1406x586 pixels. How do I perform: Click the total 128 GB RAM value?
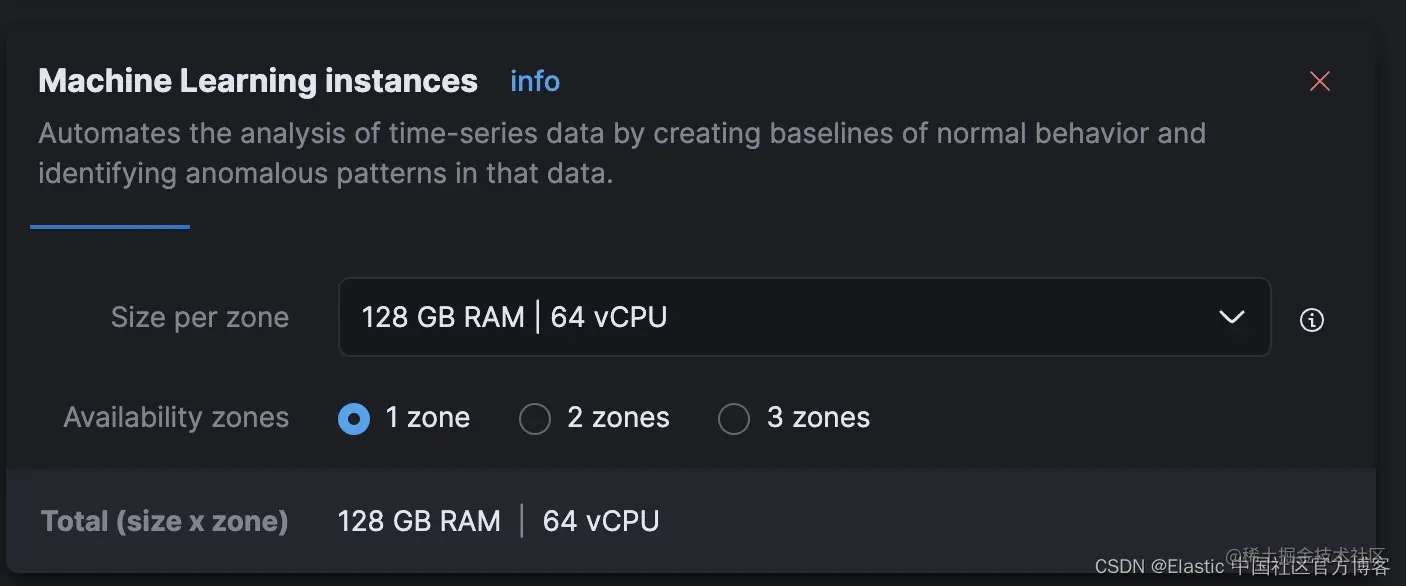[419, 521]
